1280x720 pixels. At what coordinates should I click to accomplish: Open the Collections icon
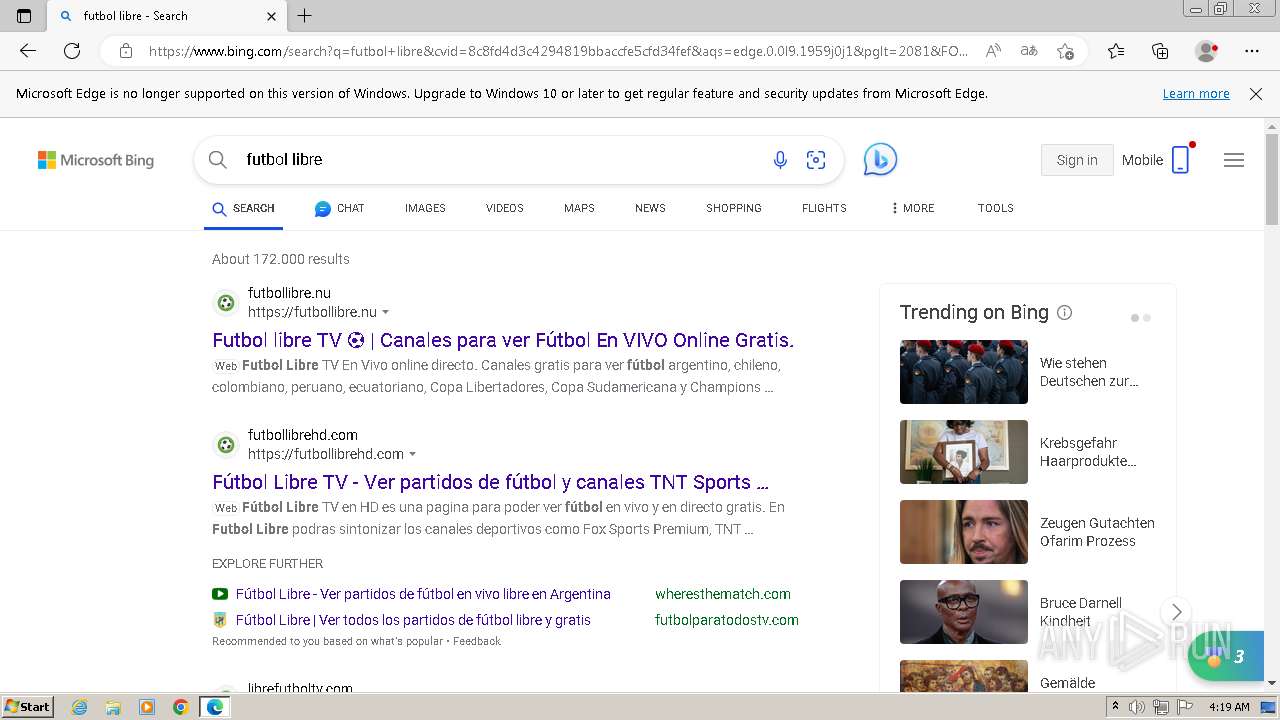1160,51
